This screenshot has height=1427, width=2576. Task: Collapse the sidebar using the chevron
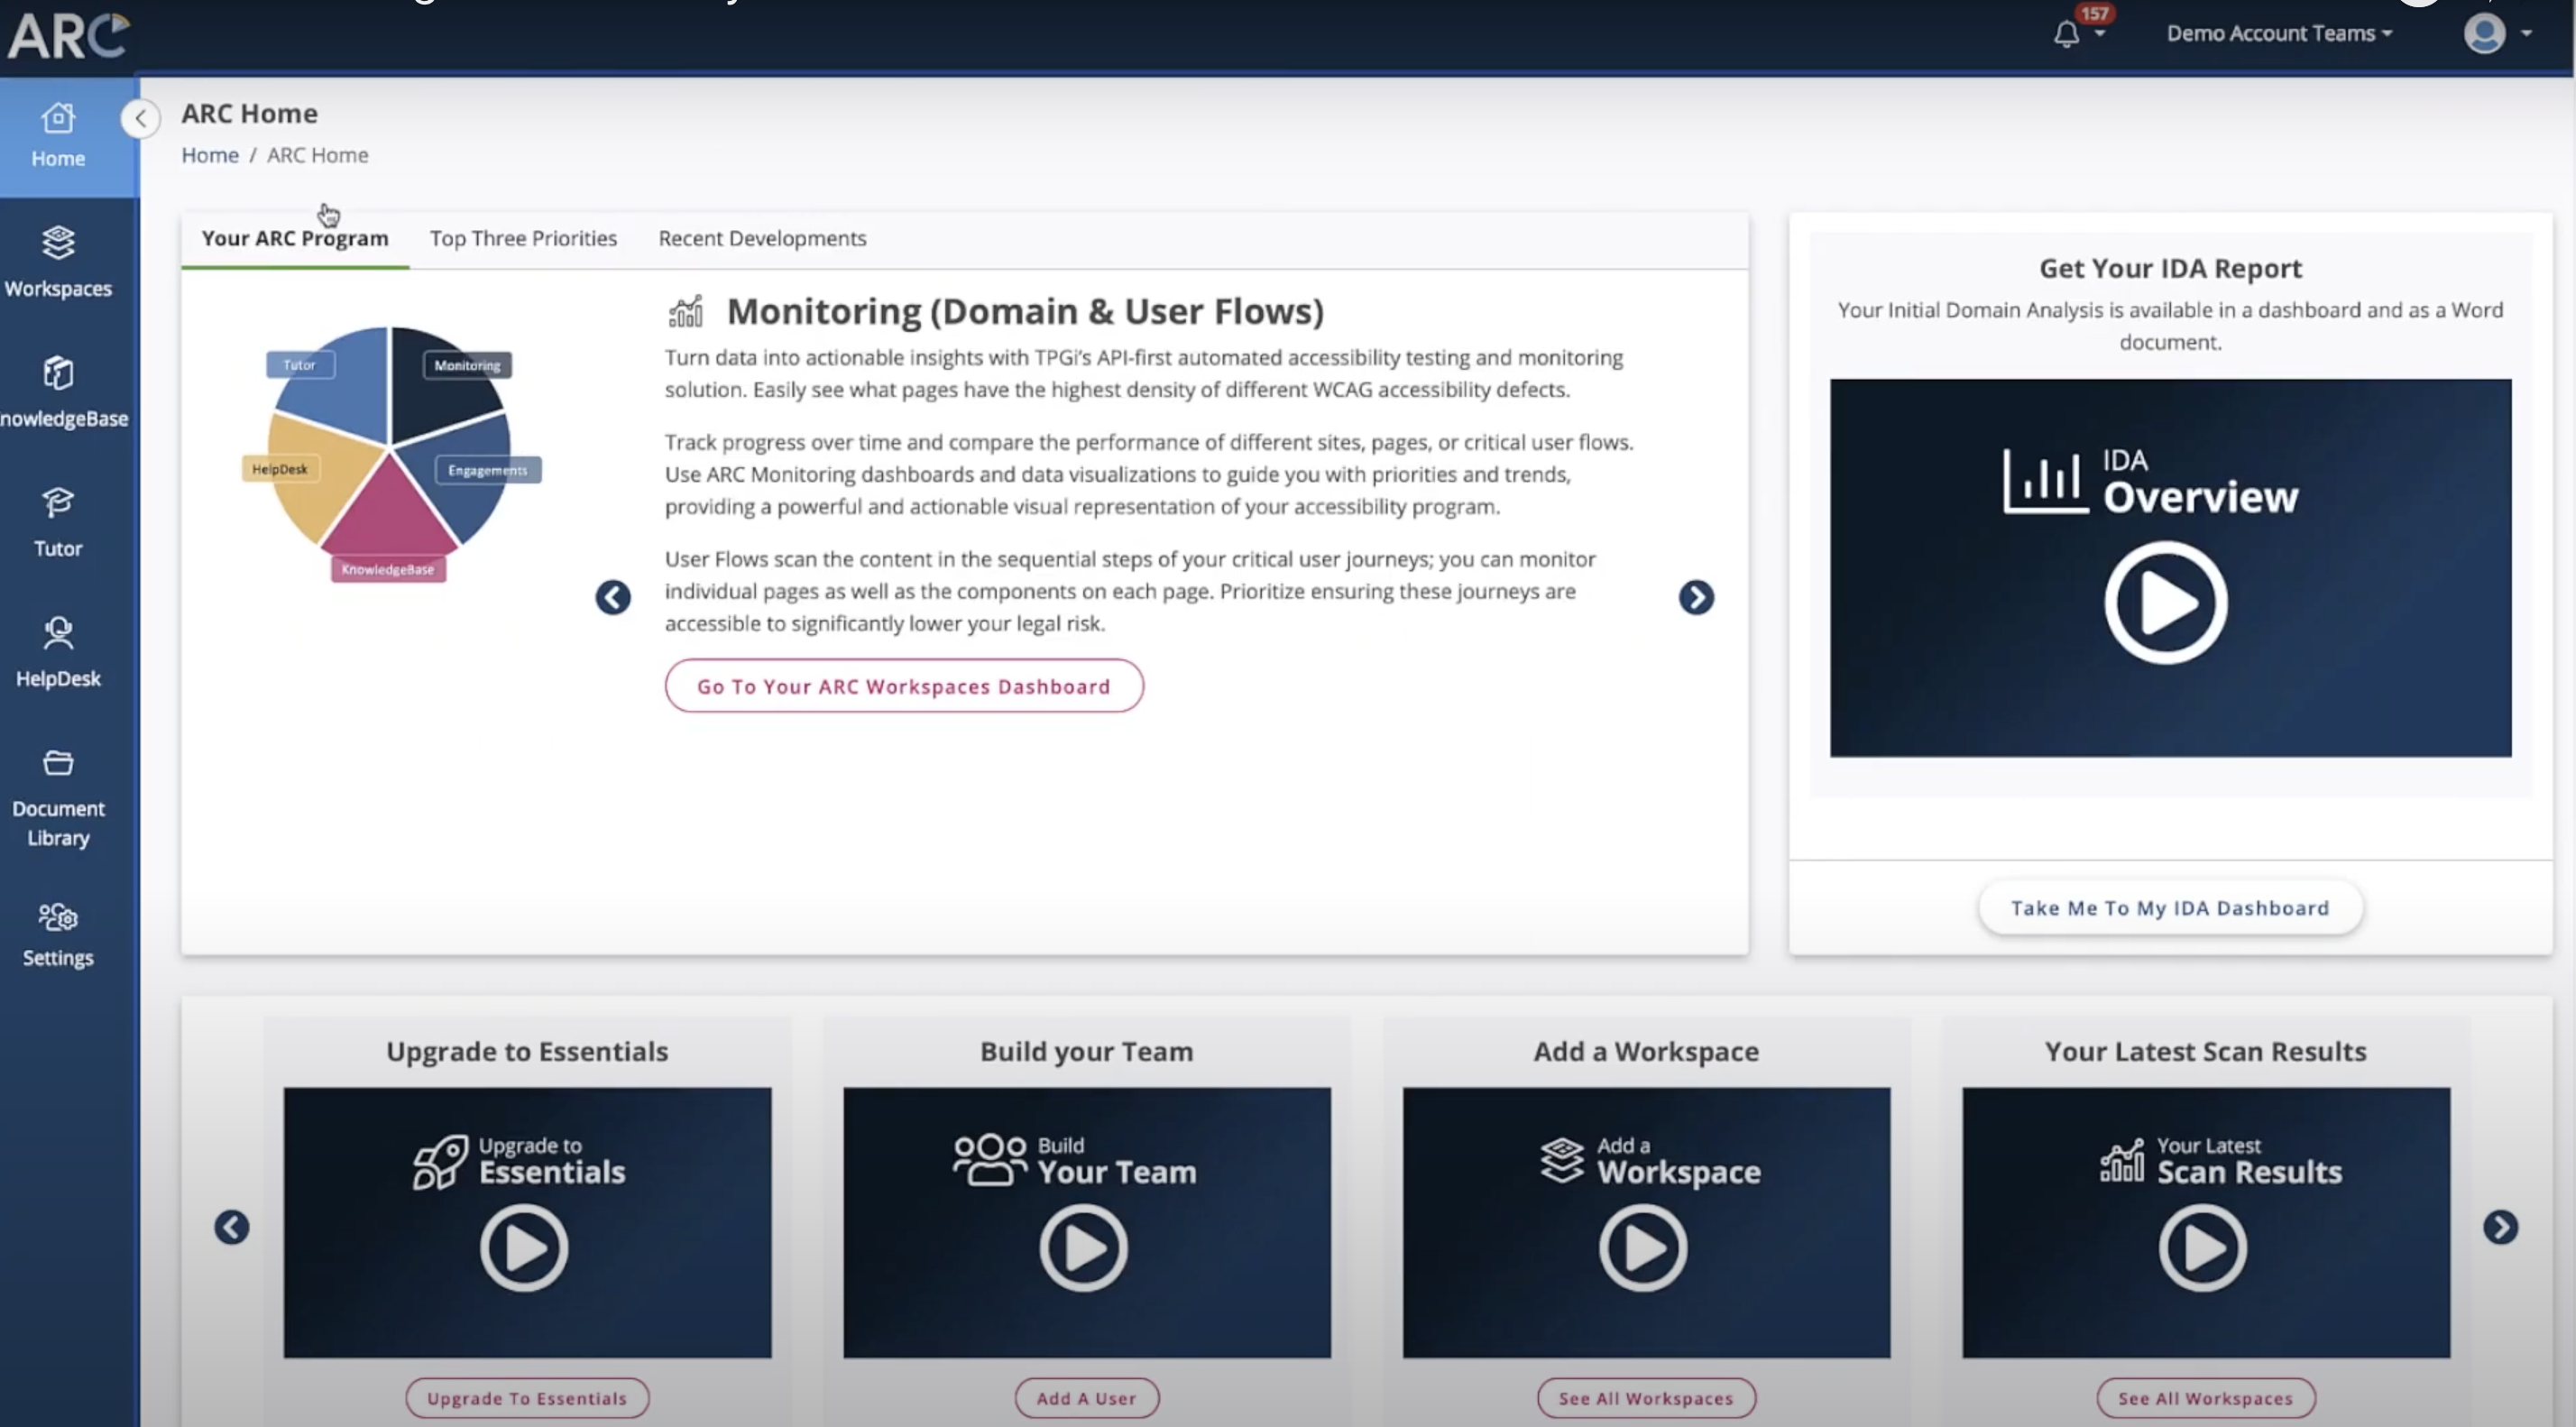click(x=140, y=118)
